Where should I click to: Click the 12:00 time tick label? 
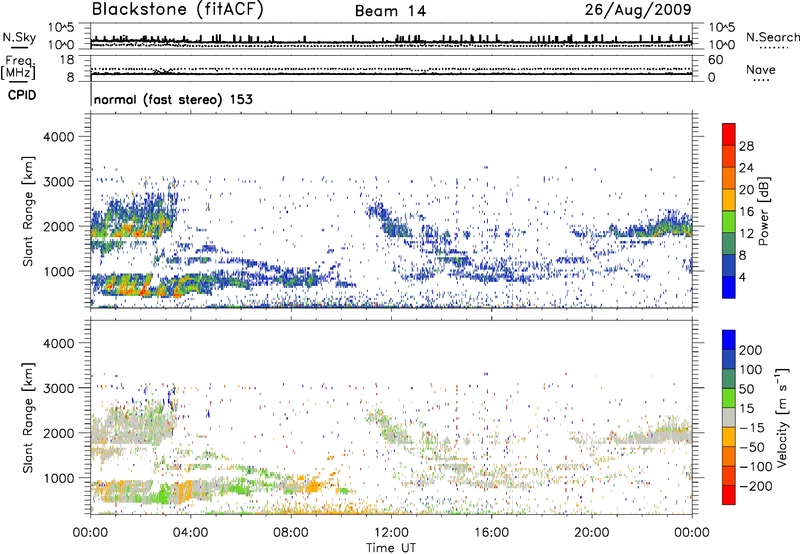tap(391, 533)
